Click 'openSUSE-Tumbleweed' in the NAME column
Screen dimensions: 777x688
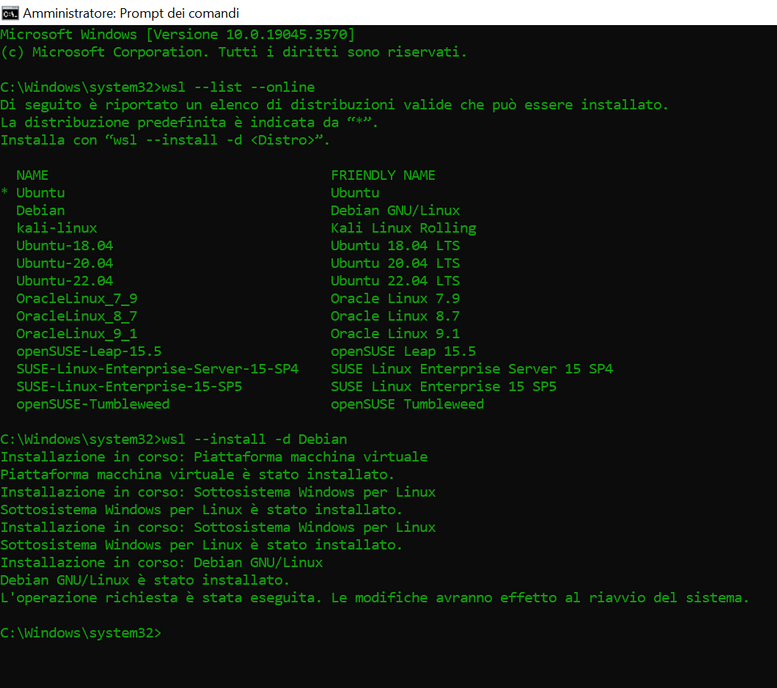(x=93, y=404)
